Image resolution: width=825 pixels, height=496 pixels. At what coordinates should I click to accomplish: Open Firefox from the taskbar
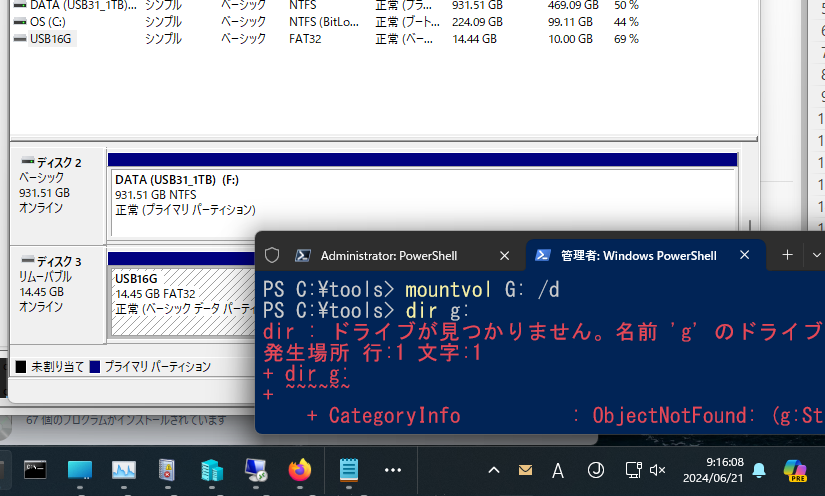tap(299, 470)
